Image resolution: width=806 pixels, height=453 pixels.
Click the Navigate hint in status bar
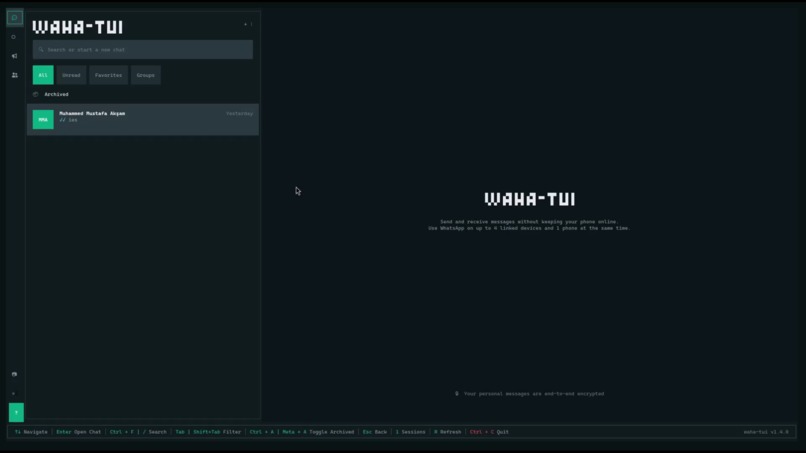click(31, 432)
